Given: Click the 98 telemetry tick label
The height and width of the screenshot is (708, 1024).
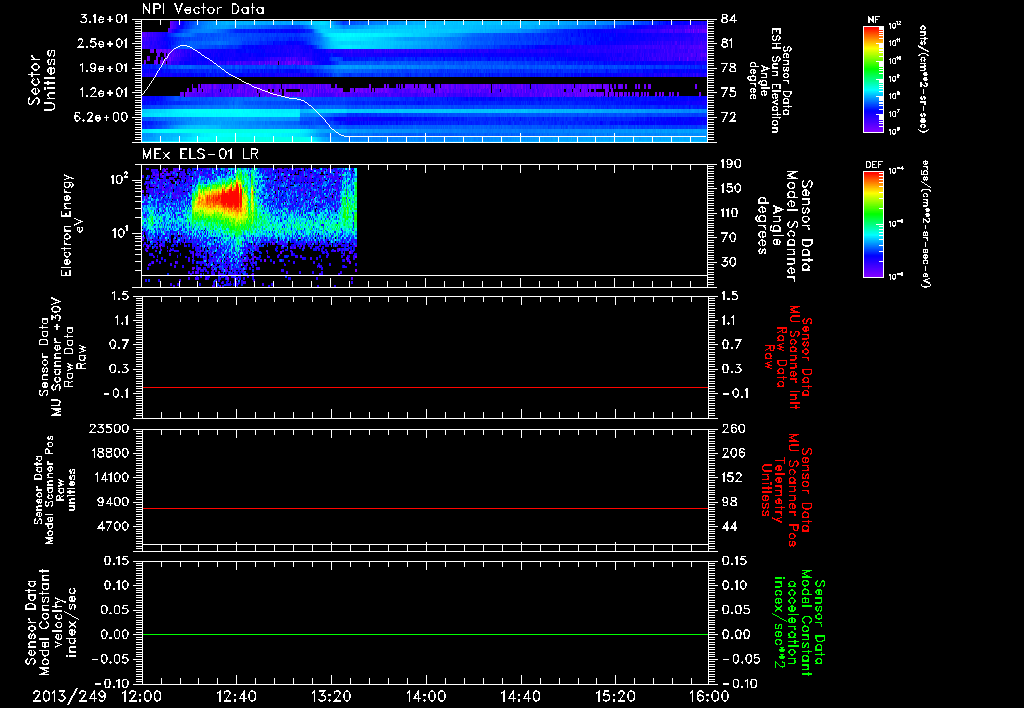Looking at the screenshot, I should tap(729, 502).
